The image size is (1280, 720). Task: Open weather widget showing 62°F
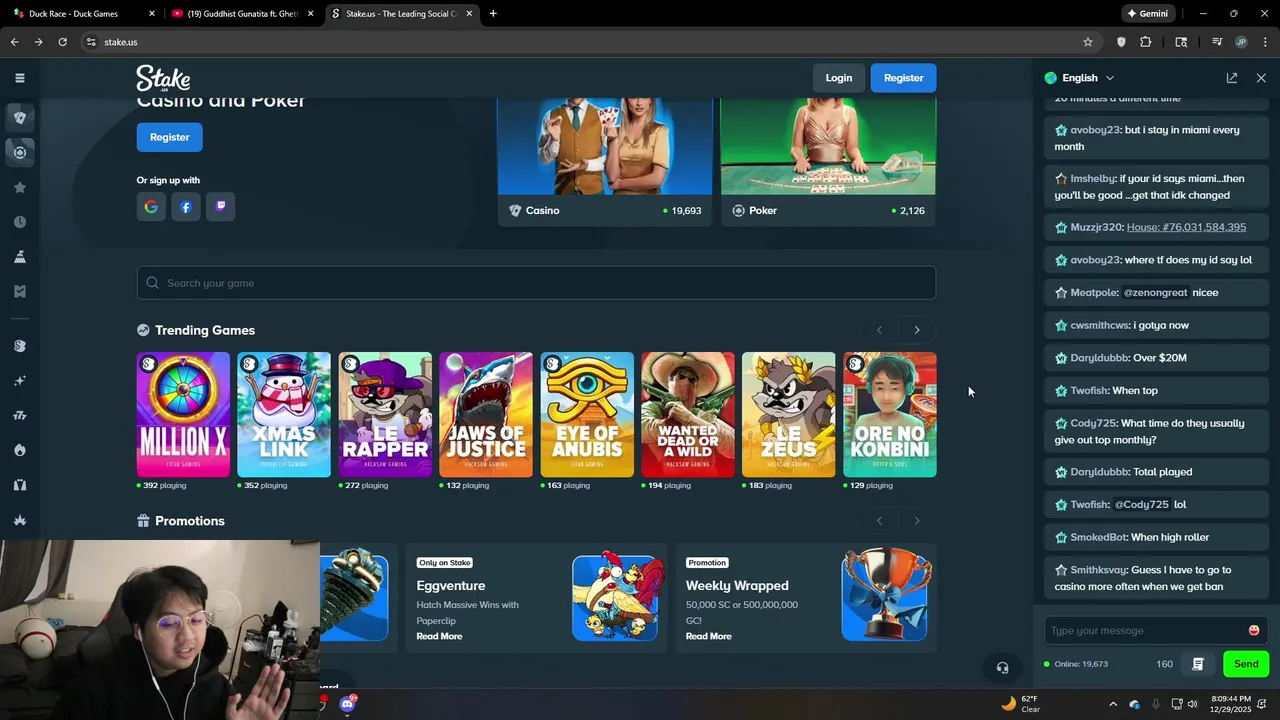(1021, 704)
